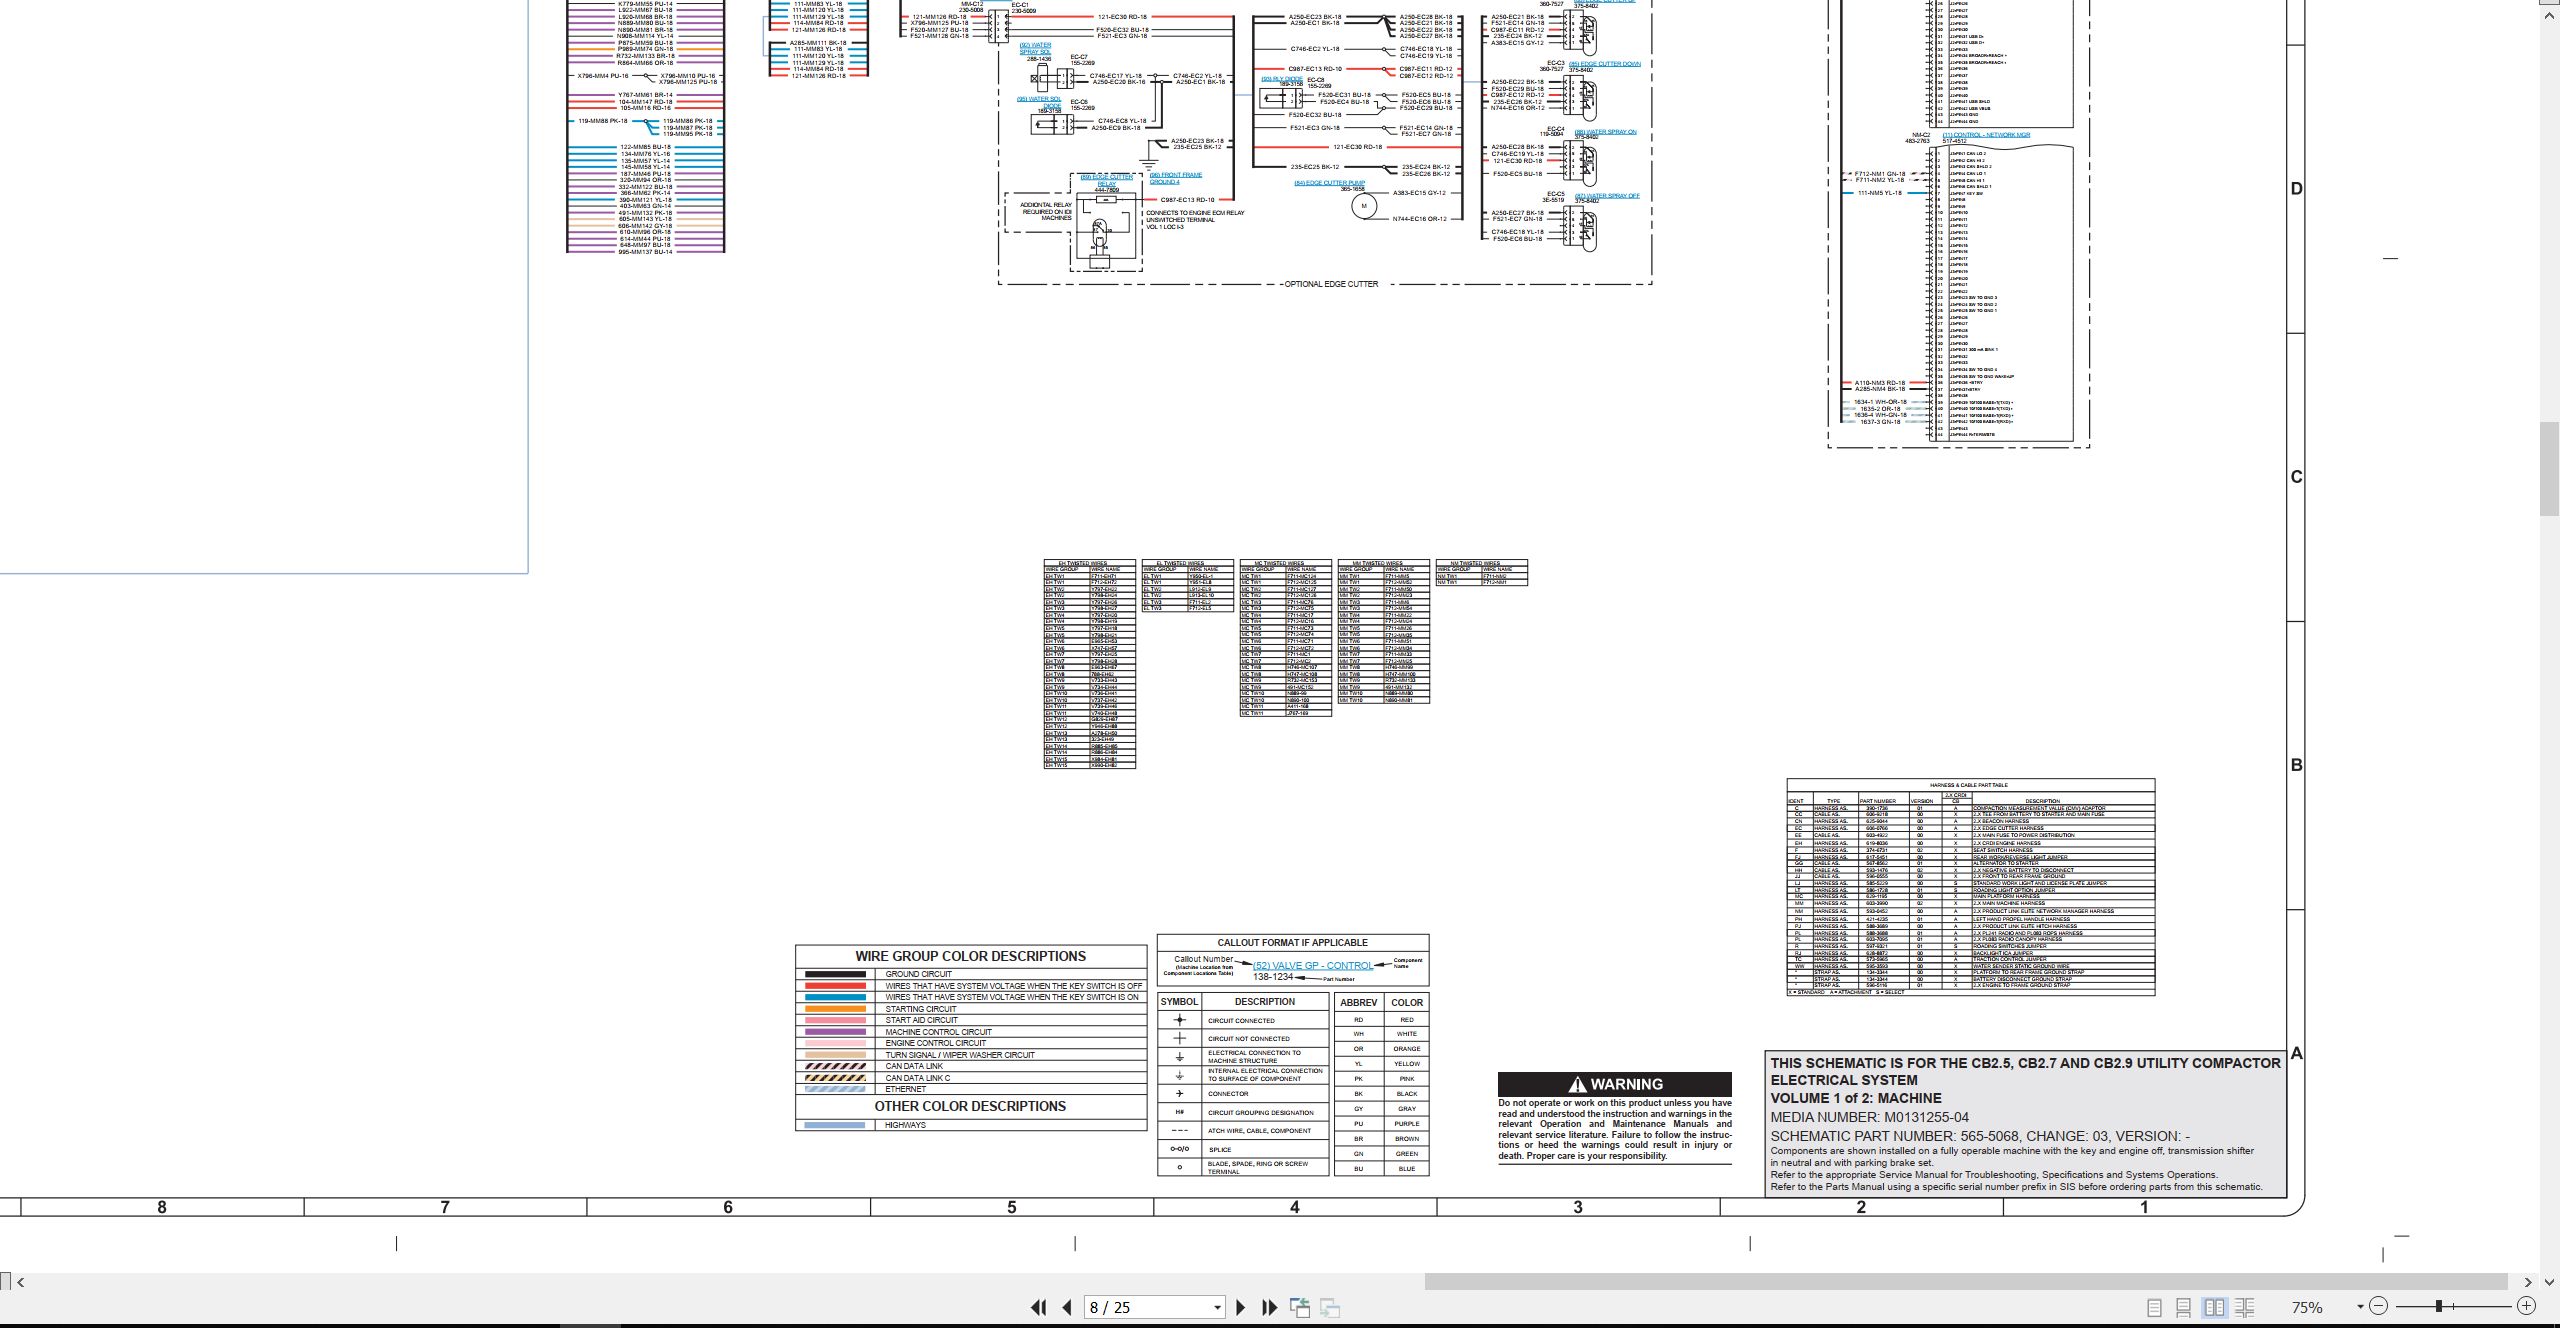2560x1328 pixels.
Task: Click the 'CALLOUT FORMAT IF APPLICABLE' heading
Action: pos(1292,942)
